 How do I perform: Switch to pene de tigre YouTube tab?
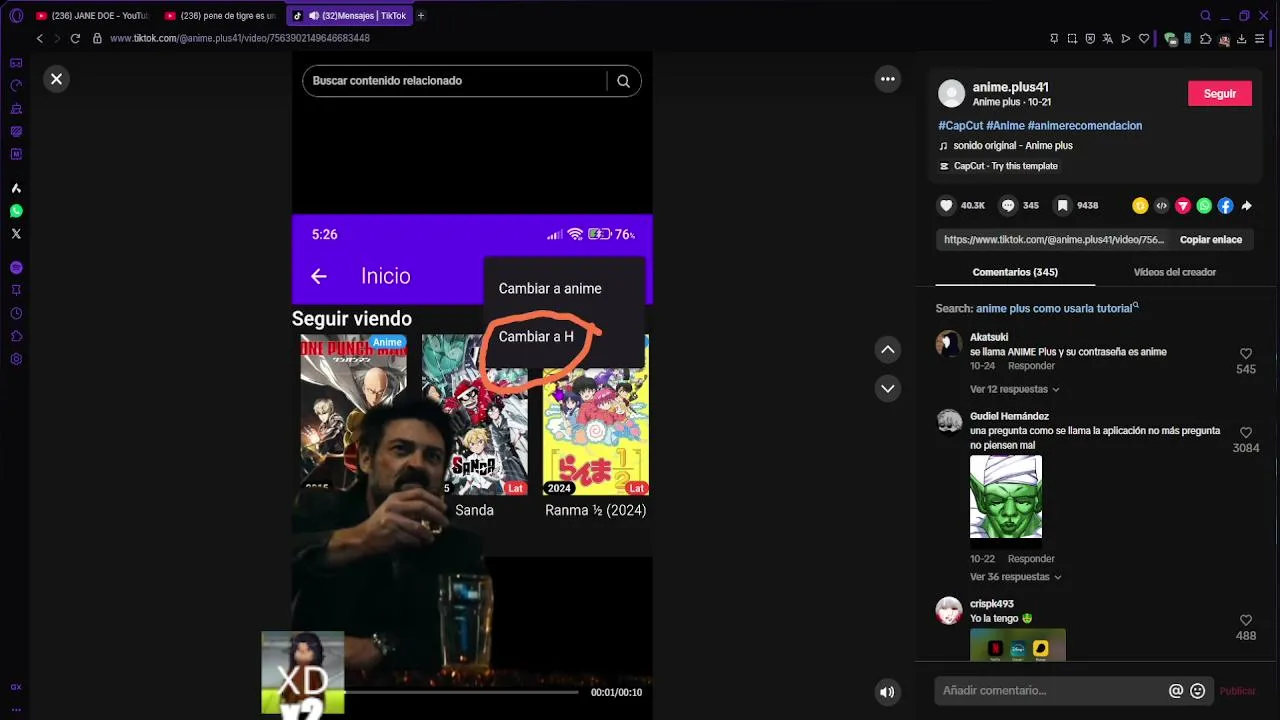pos(219,16)
